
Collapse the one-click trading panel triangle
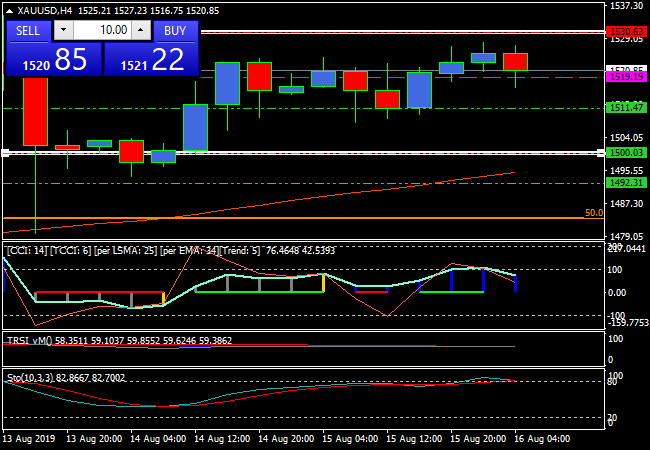pos(11,10)
